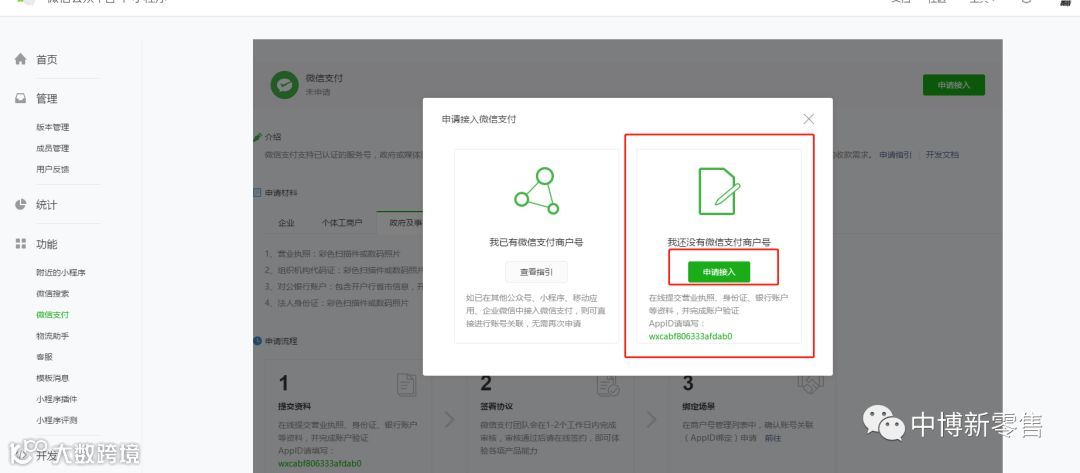The height and width of the screenshot is (473, 1080).
Task: Open 客服 in sidebar
Action: click(x=44, y=357)
